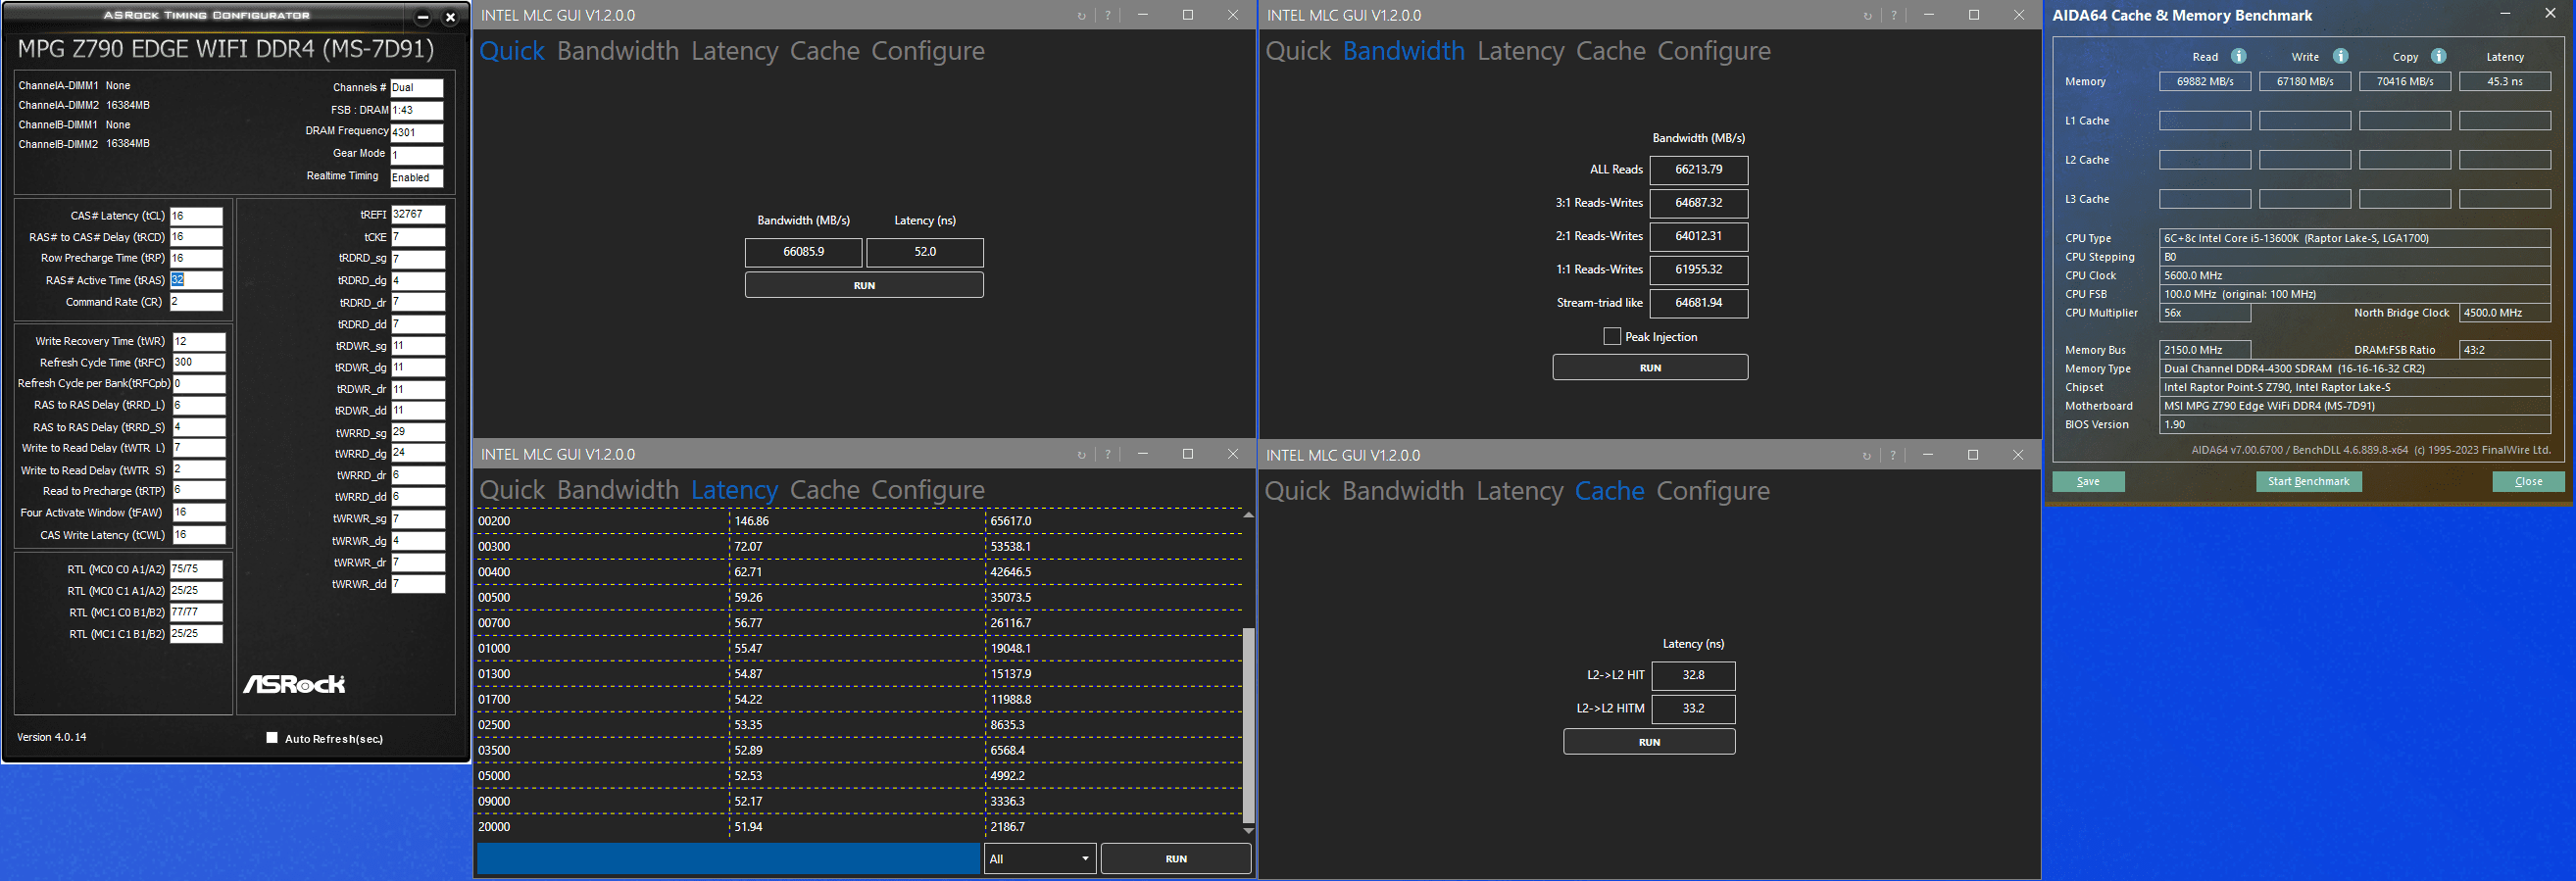2576x881 pixels.
Task: Open Bandwidth tab in Quick MLC window
Action: coord(617,51)
